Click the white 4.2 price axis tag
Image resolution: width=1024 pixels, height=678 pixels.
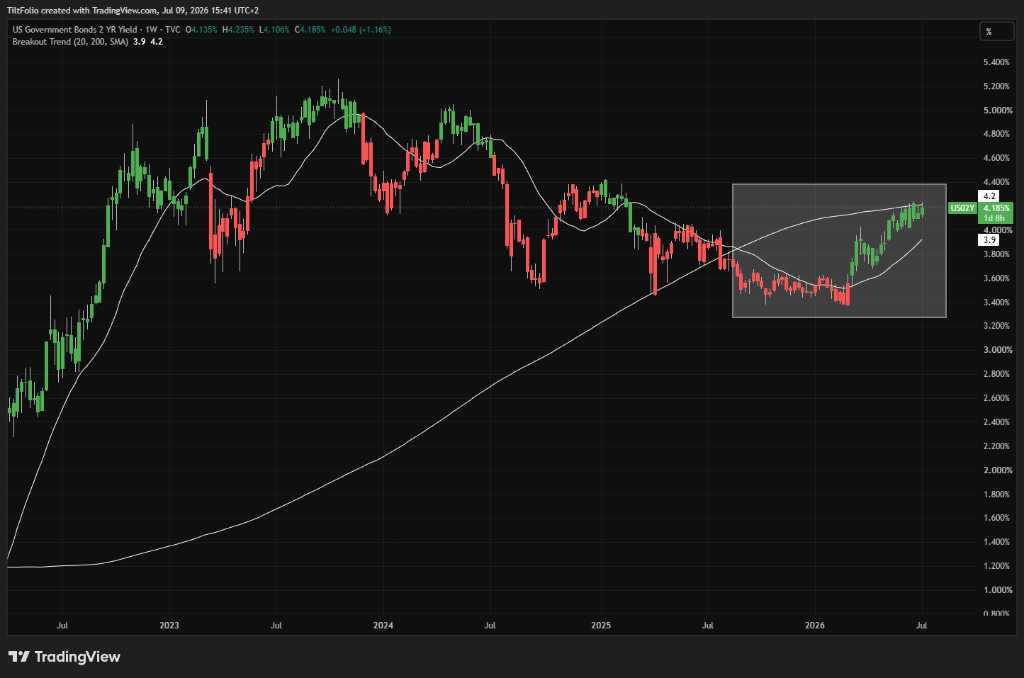click(989, 196)
